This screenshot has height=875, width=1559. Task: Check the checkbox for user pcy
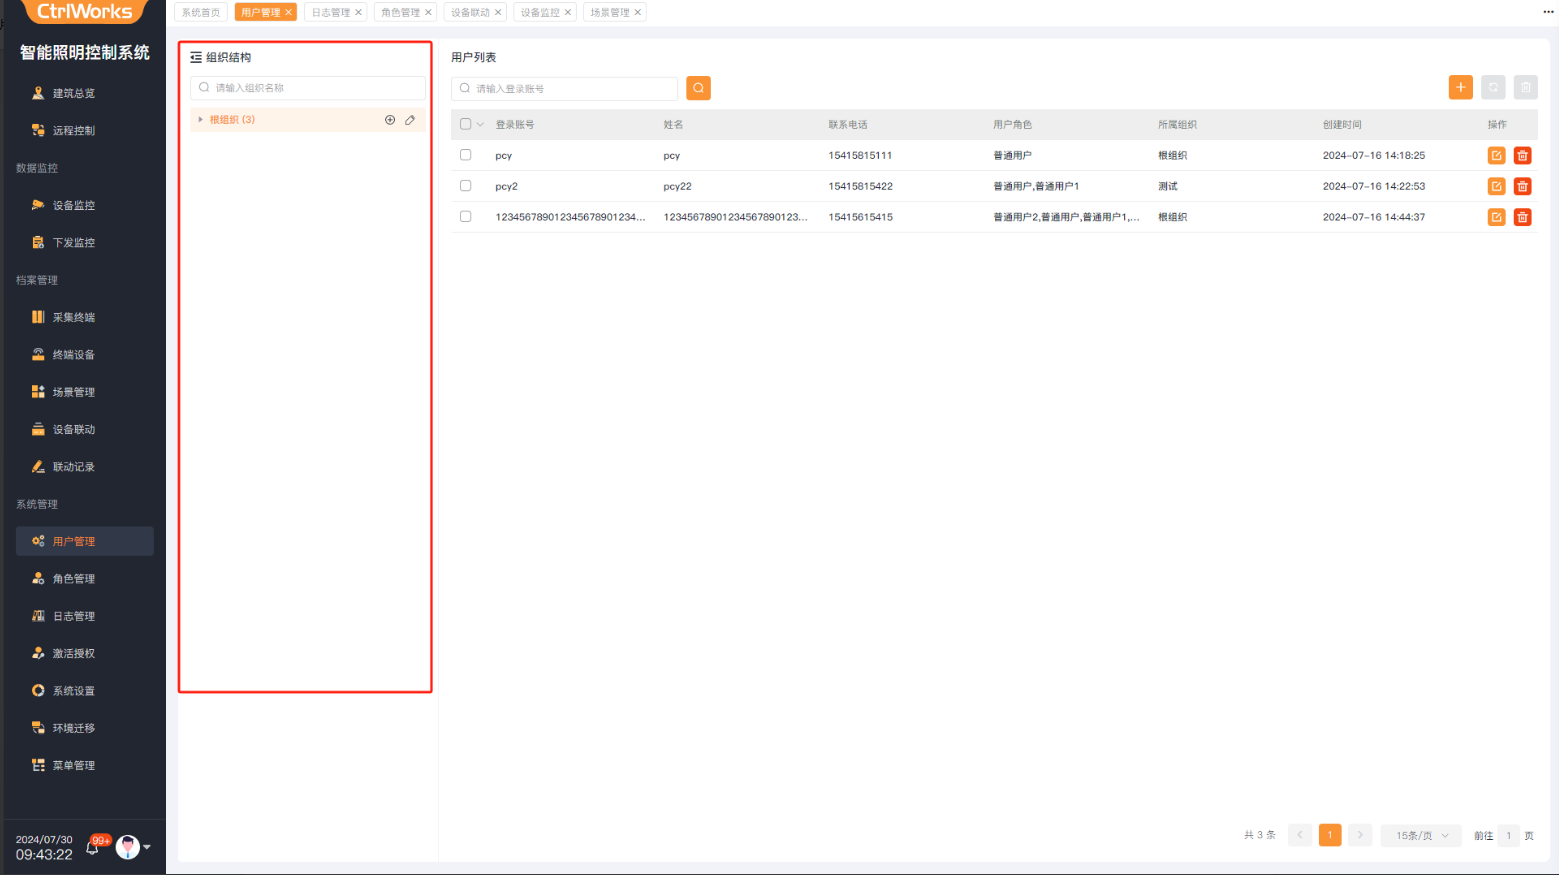[x=465, y=155]
